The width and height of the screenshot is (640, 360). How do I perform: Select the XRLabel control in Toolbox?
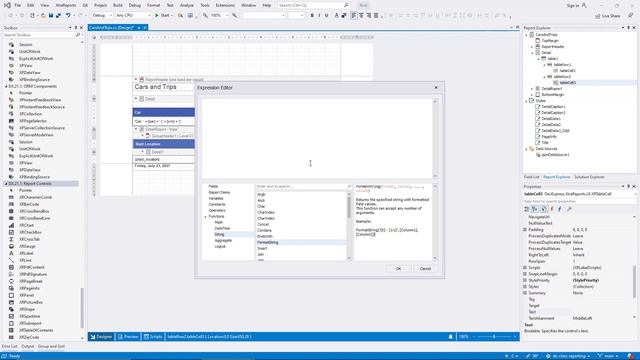(26, 253)
